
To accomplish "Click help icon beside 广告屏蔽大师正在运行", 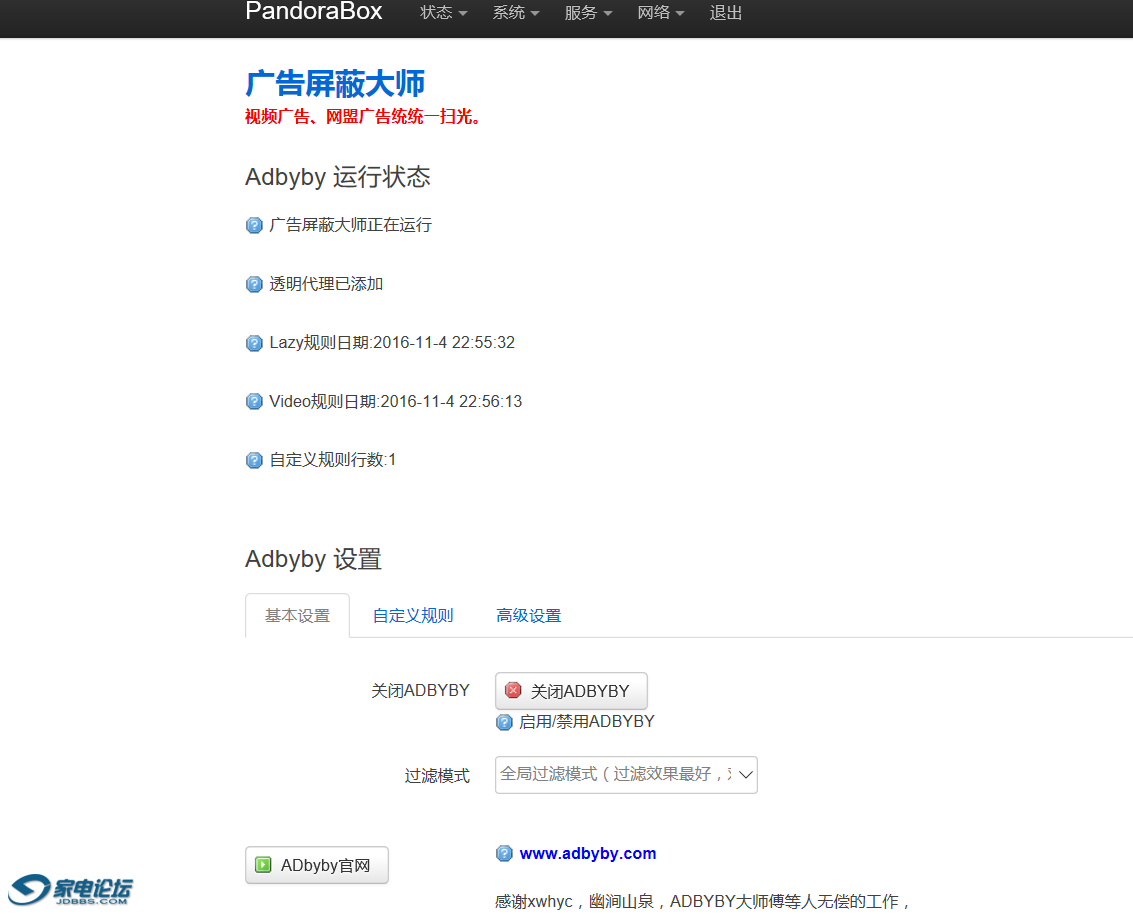I will coord(254,225).
